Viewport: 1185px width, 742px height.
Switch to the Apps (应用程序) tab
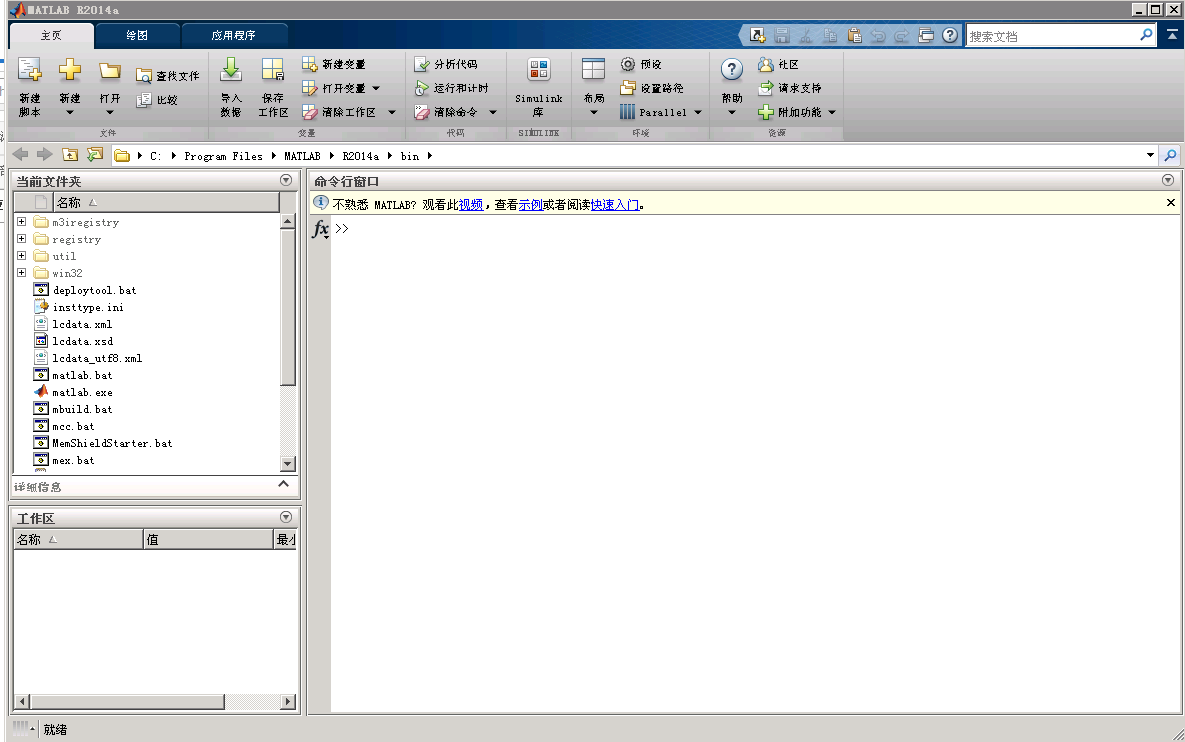234,36
